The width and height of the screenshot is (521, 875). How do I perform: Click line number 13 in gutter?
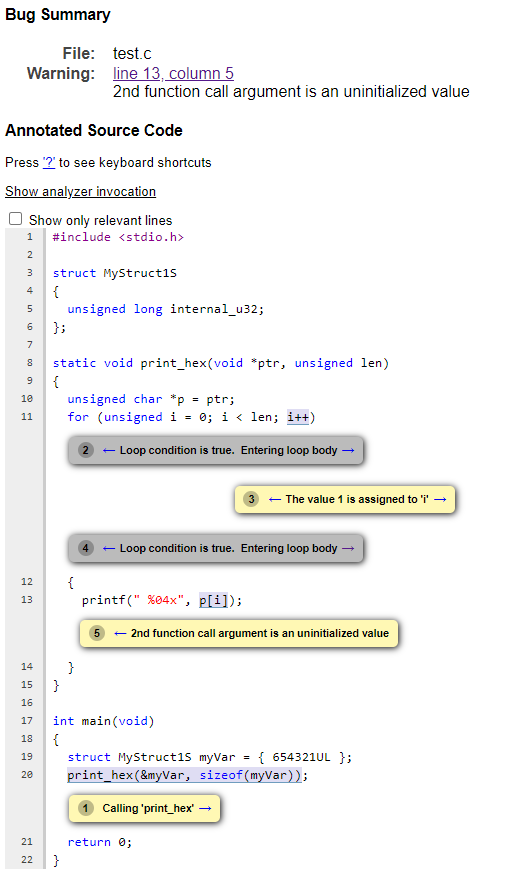coord(27,600)
